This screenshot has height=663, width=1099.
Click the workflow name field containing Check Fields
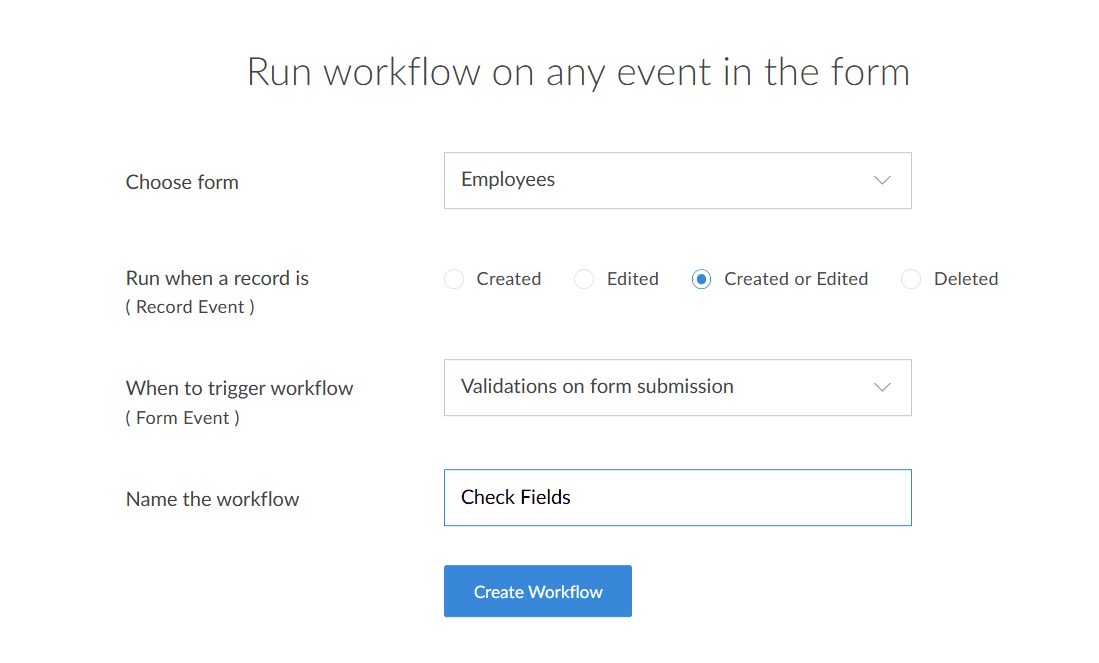[677, 498]
